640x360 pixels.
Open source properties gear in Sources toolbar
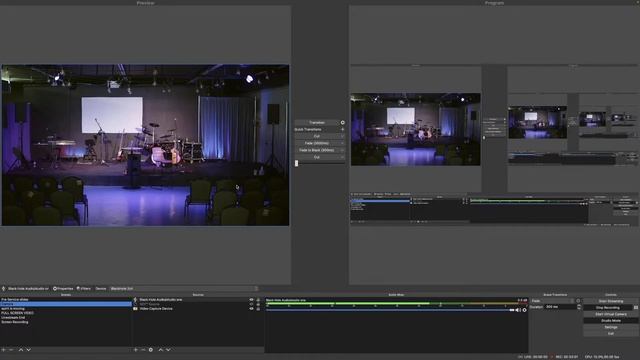[151, 350]
